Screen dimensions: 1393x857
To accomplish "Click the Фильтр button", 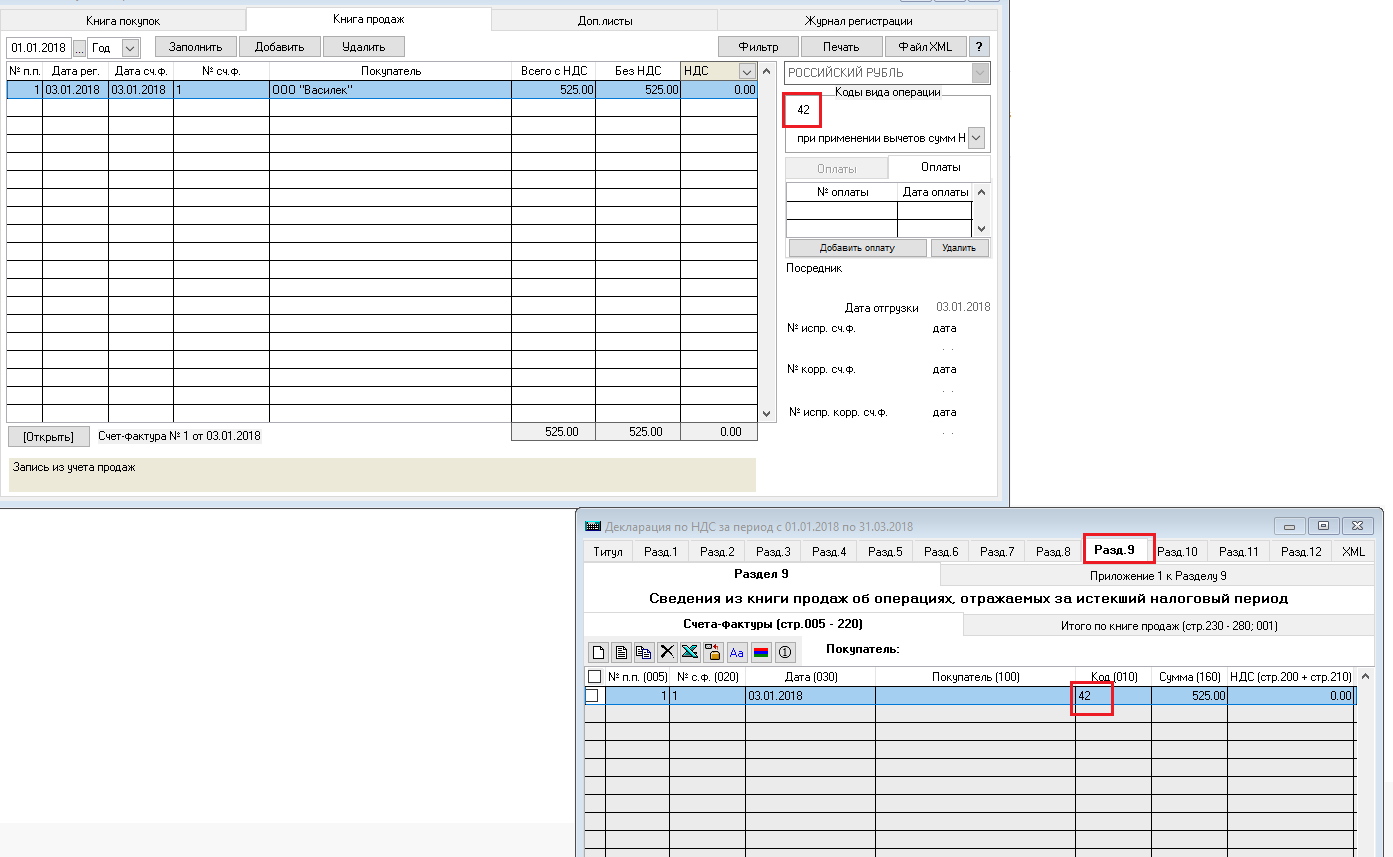I will pos(758,47).
